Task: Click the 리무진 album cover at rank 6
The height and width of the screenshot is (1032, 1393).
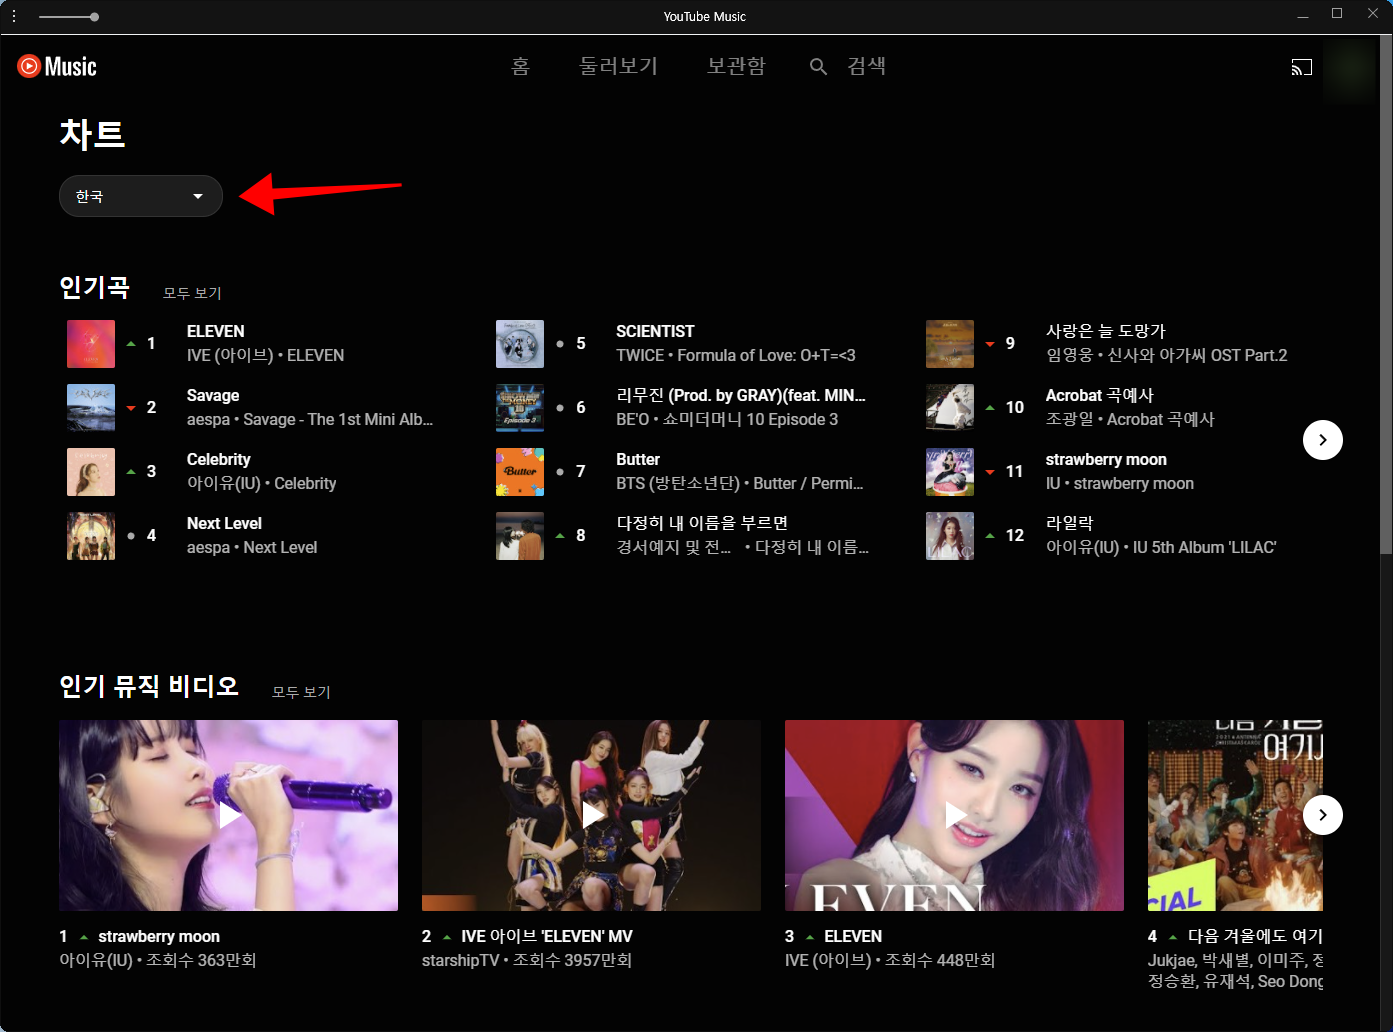Action: (x=520, y=408)
